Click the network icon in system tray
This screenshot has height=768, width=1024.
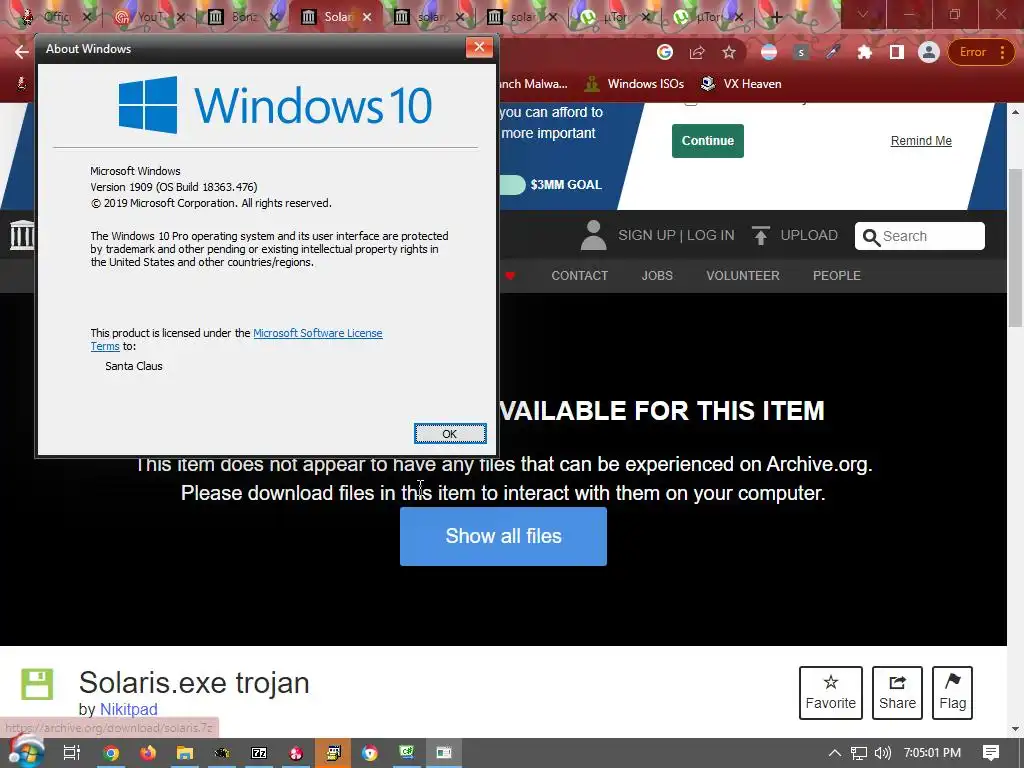tap(859, 753)
